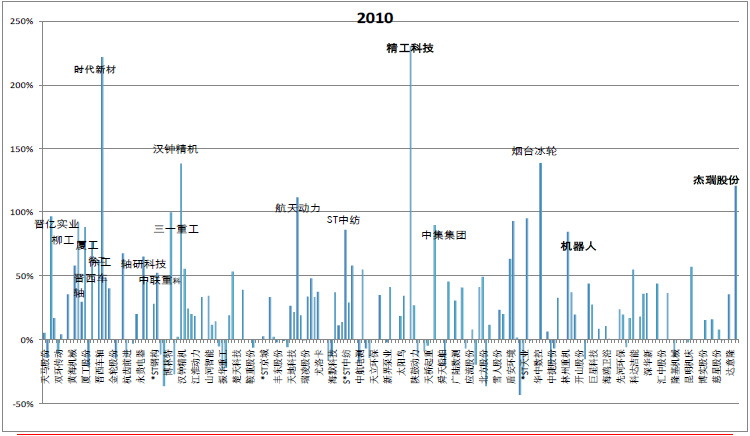Click the 中集集团 data label
The width and height of the screenshot is (750, 436).
pyautogui.click(x=443, y=235)
